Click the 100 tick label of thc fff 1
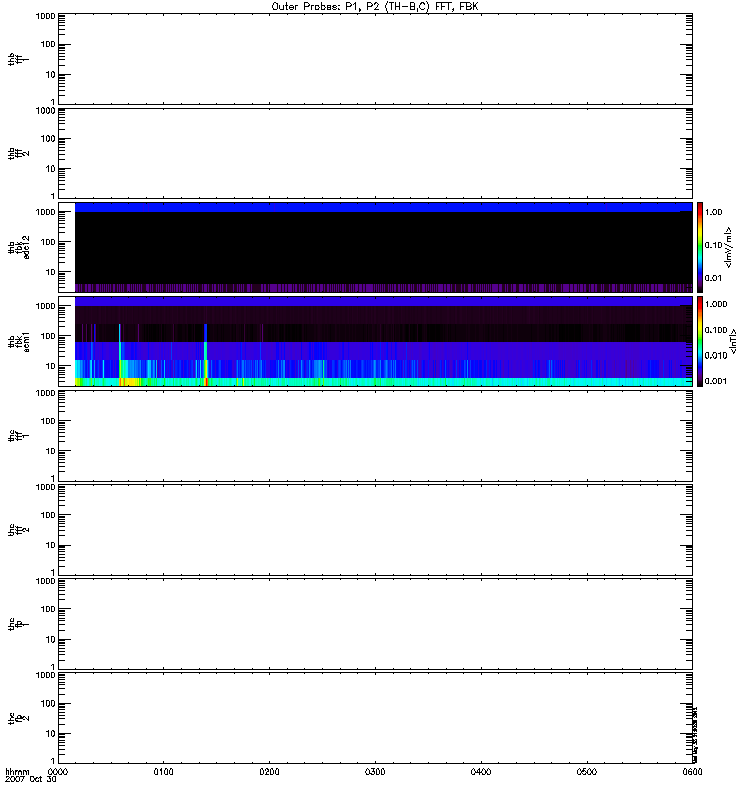 coord(48,421)
